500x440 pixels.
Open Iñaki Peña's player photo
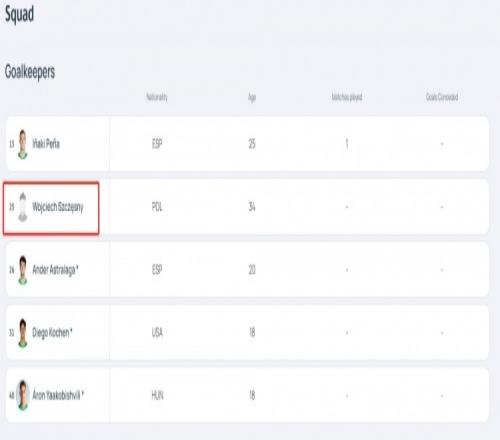pos(23,144)
